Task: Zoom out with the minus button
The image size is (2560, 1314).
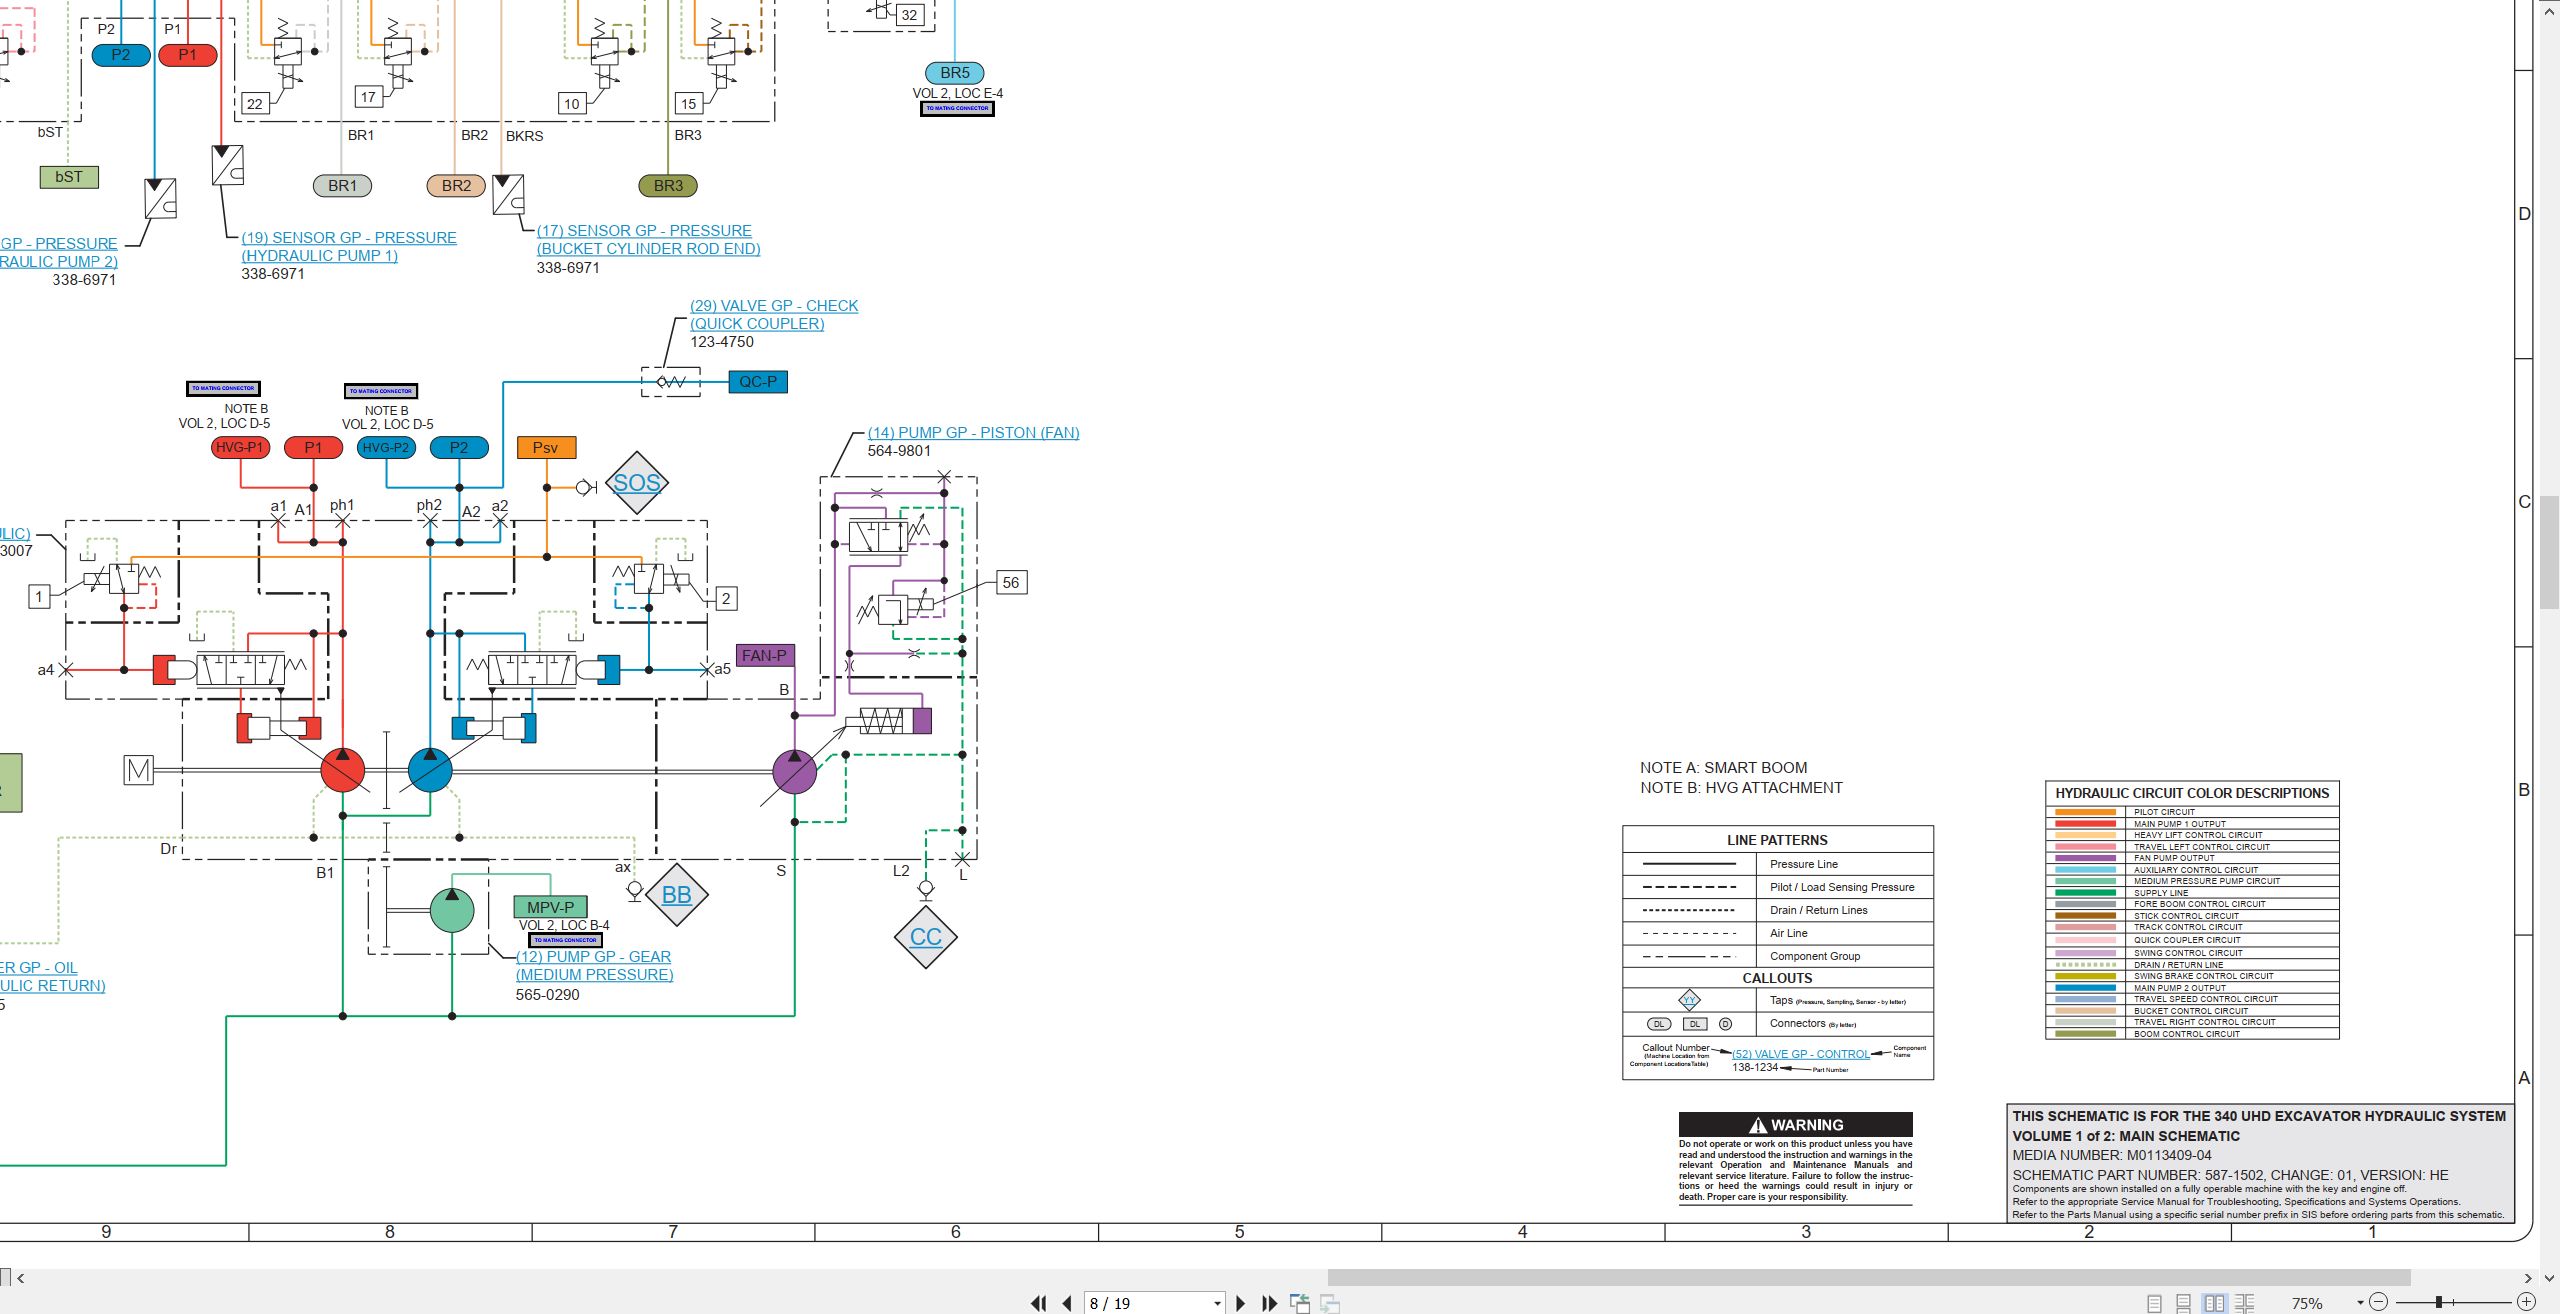Action: coord(2379,1302)
